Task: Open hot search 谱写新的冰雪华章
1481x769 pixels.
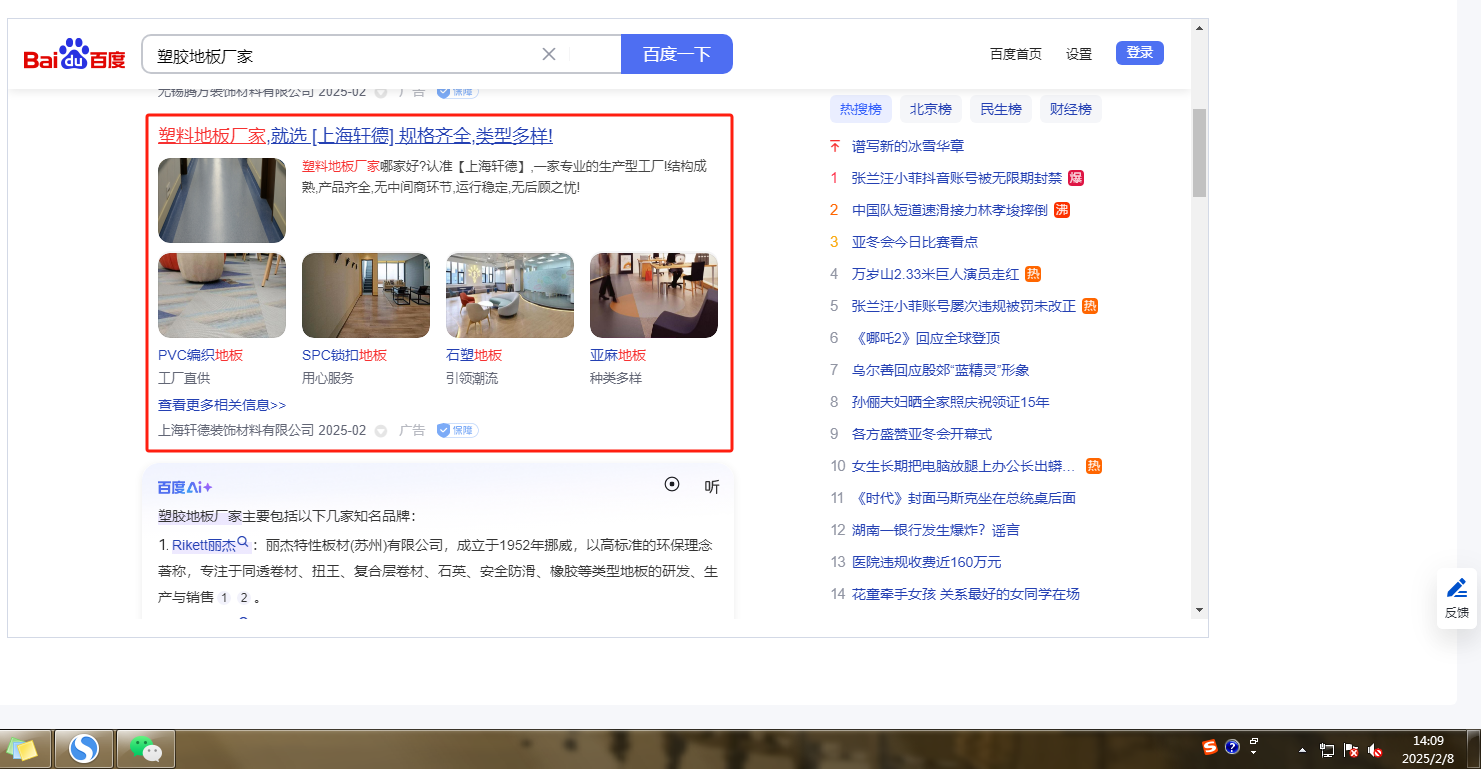Action: pos(908,146)
